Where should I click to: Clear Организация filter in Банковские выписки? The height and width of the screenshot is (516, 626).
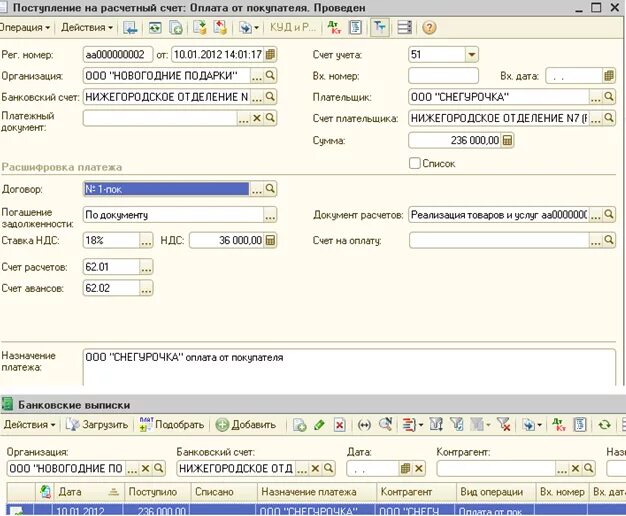145,468
